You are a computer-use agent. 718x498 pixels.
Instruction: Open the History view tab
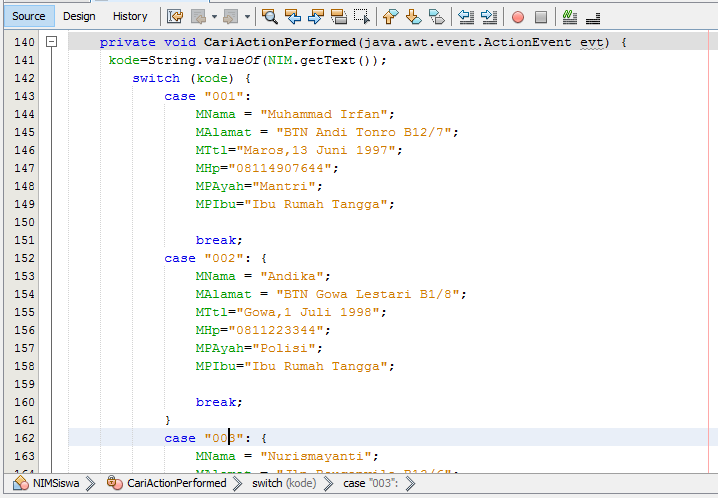tap(130, 16)
